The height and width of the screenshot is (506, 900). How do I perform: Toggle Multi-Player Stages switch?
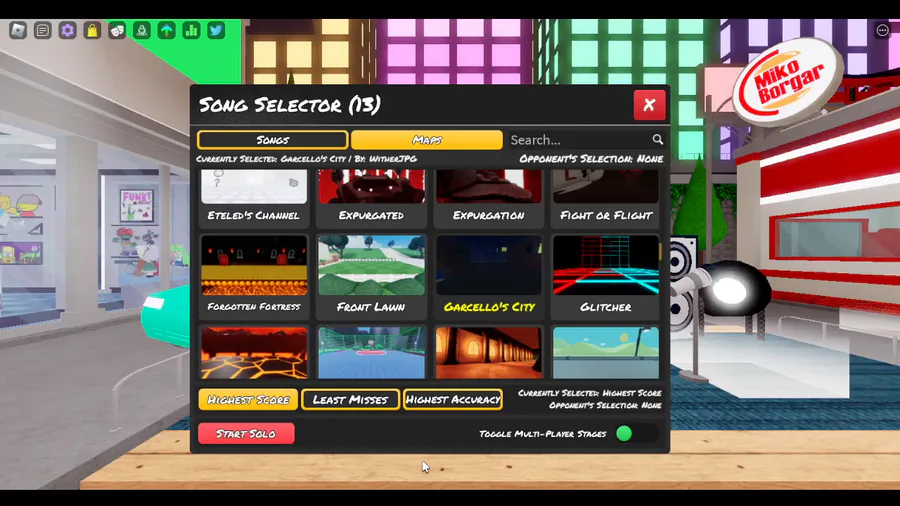coord(636,434)
